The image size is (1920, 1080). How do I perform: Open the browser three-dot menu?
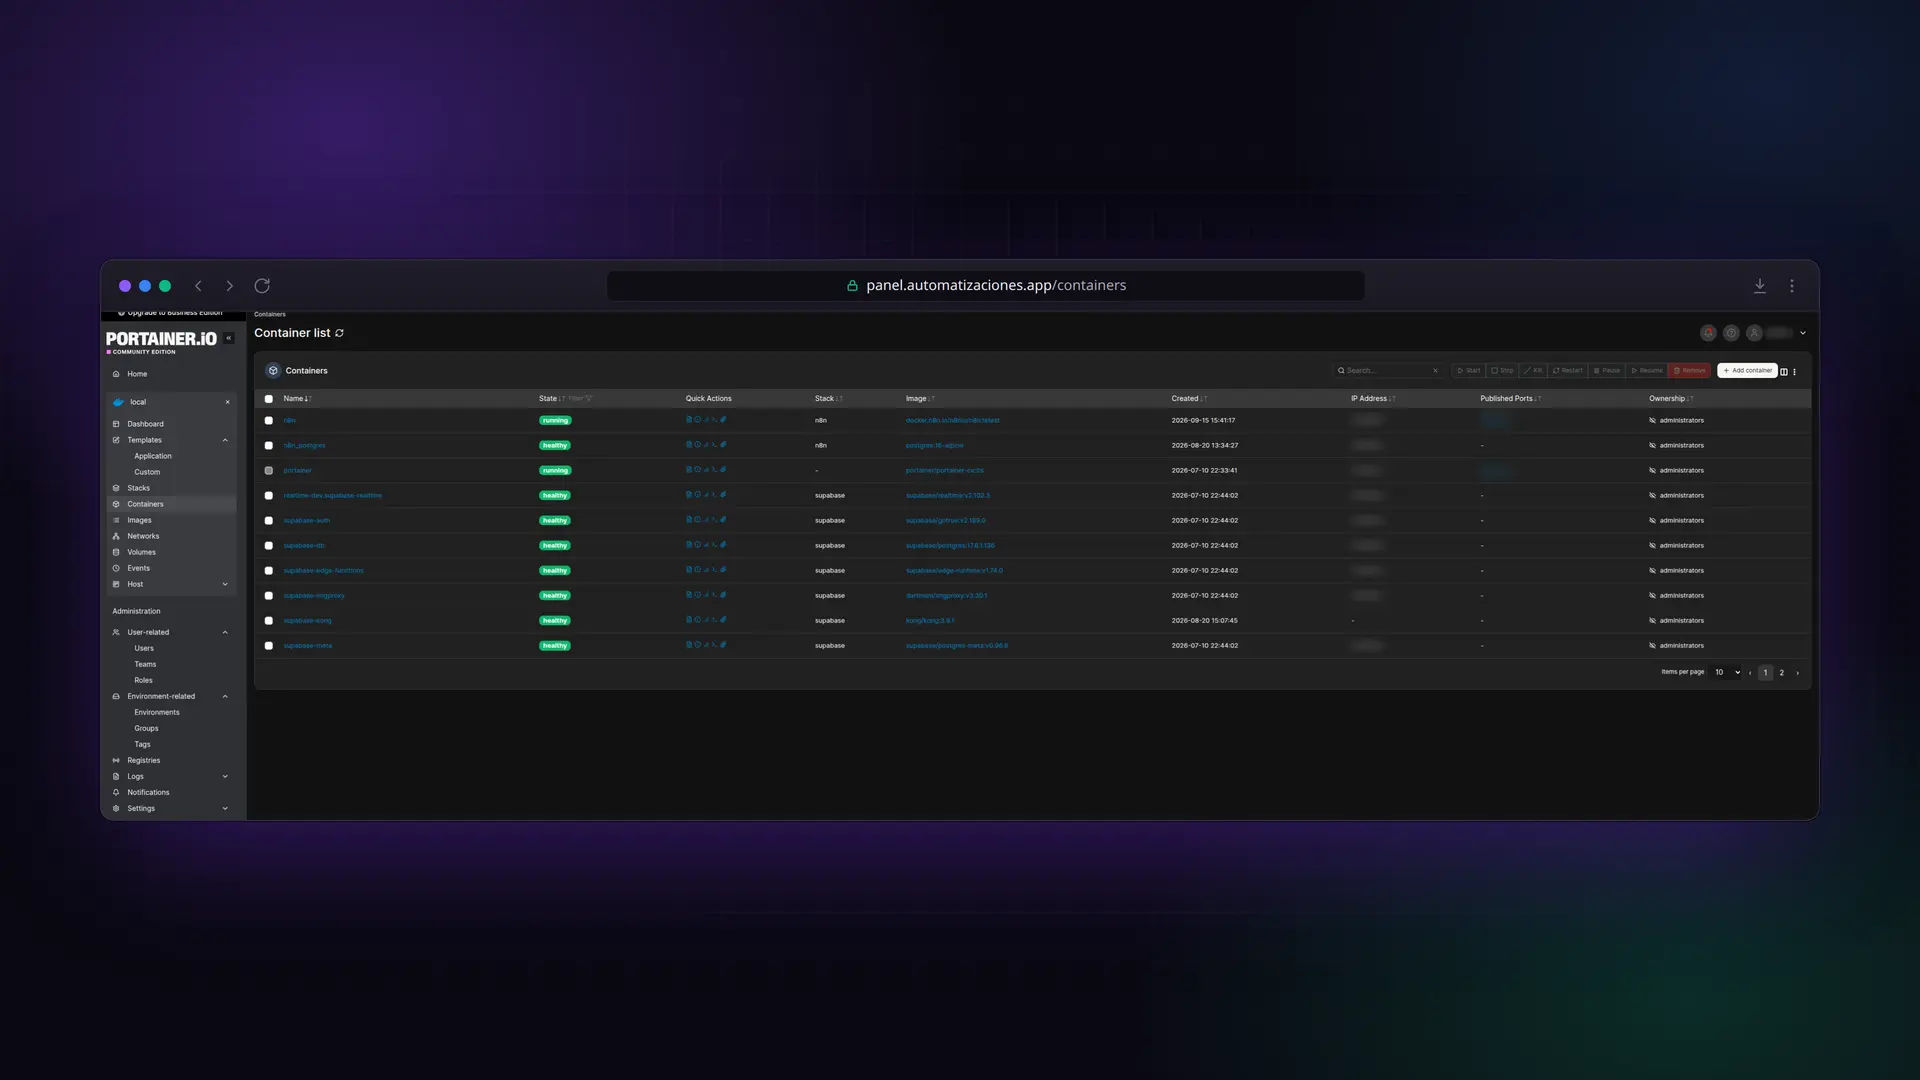[x=1792, y=286]
